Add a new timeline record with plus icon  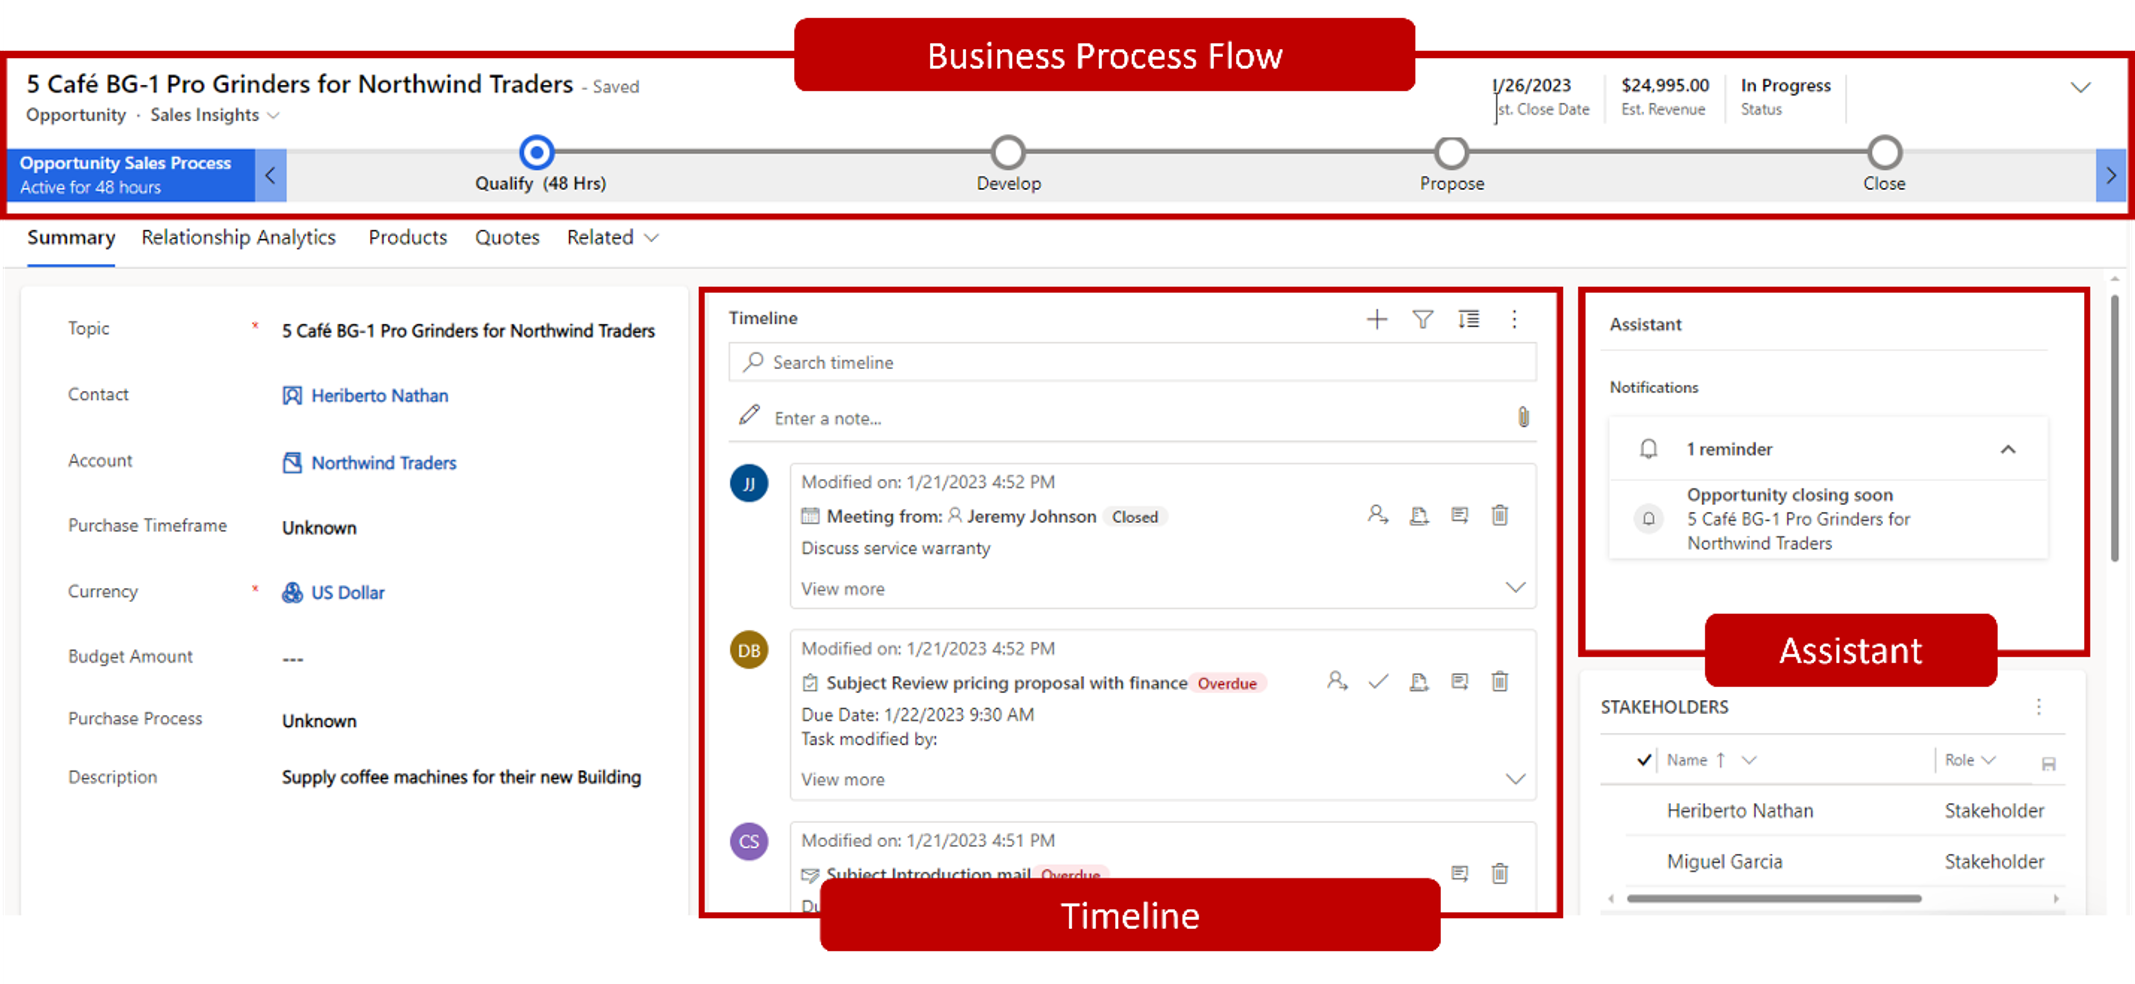tap(1377, 319)
